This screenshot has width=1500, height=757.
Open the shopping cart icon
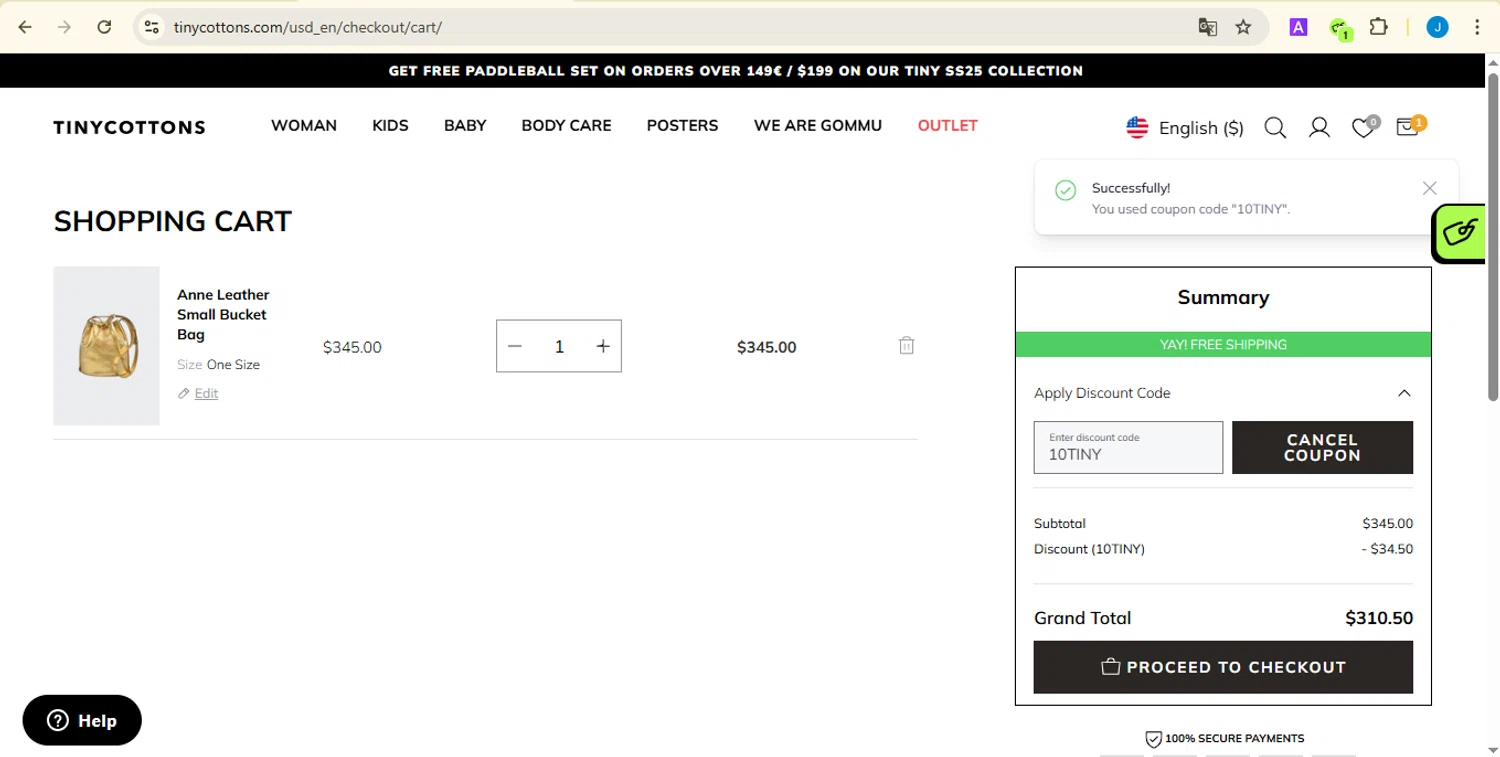point(1410,125)
